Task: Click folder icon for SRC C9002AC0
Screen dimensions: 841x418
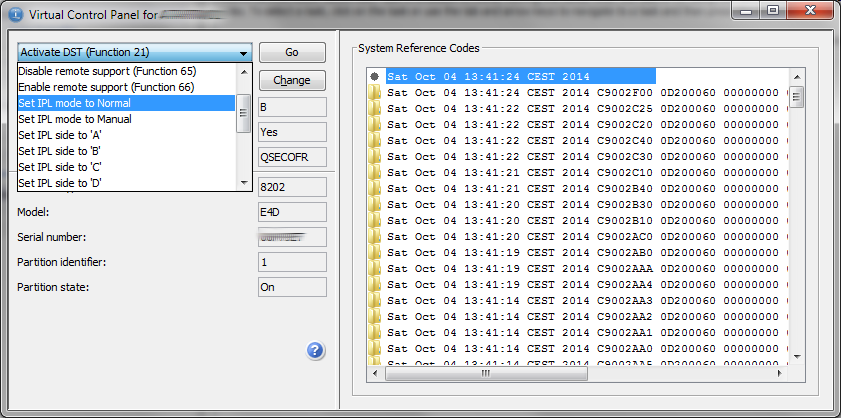Action: tap(374, 237)
